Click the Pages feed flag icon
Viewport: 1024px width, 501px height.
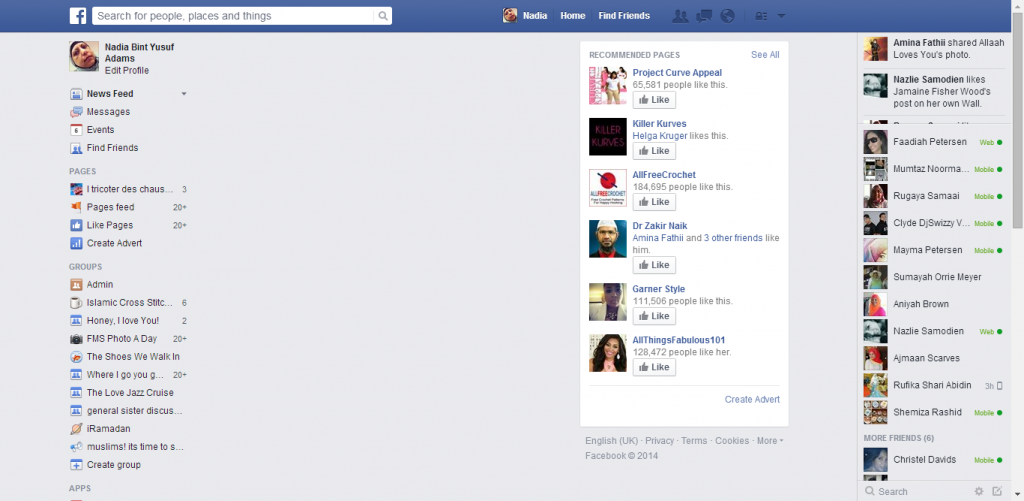(x=76, y=207)
